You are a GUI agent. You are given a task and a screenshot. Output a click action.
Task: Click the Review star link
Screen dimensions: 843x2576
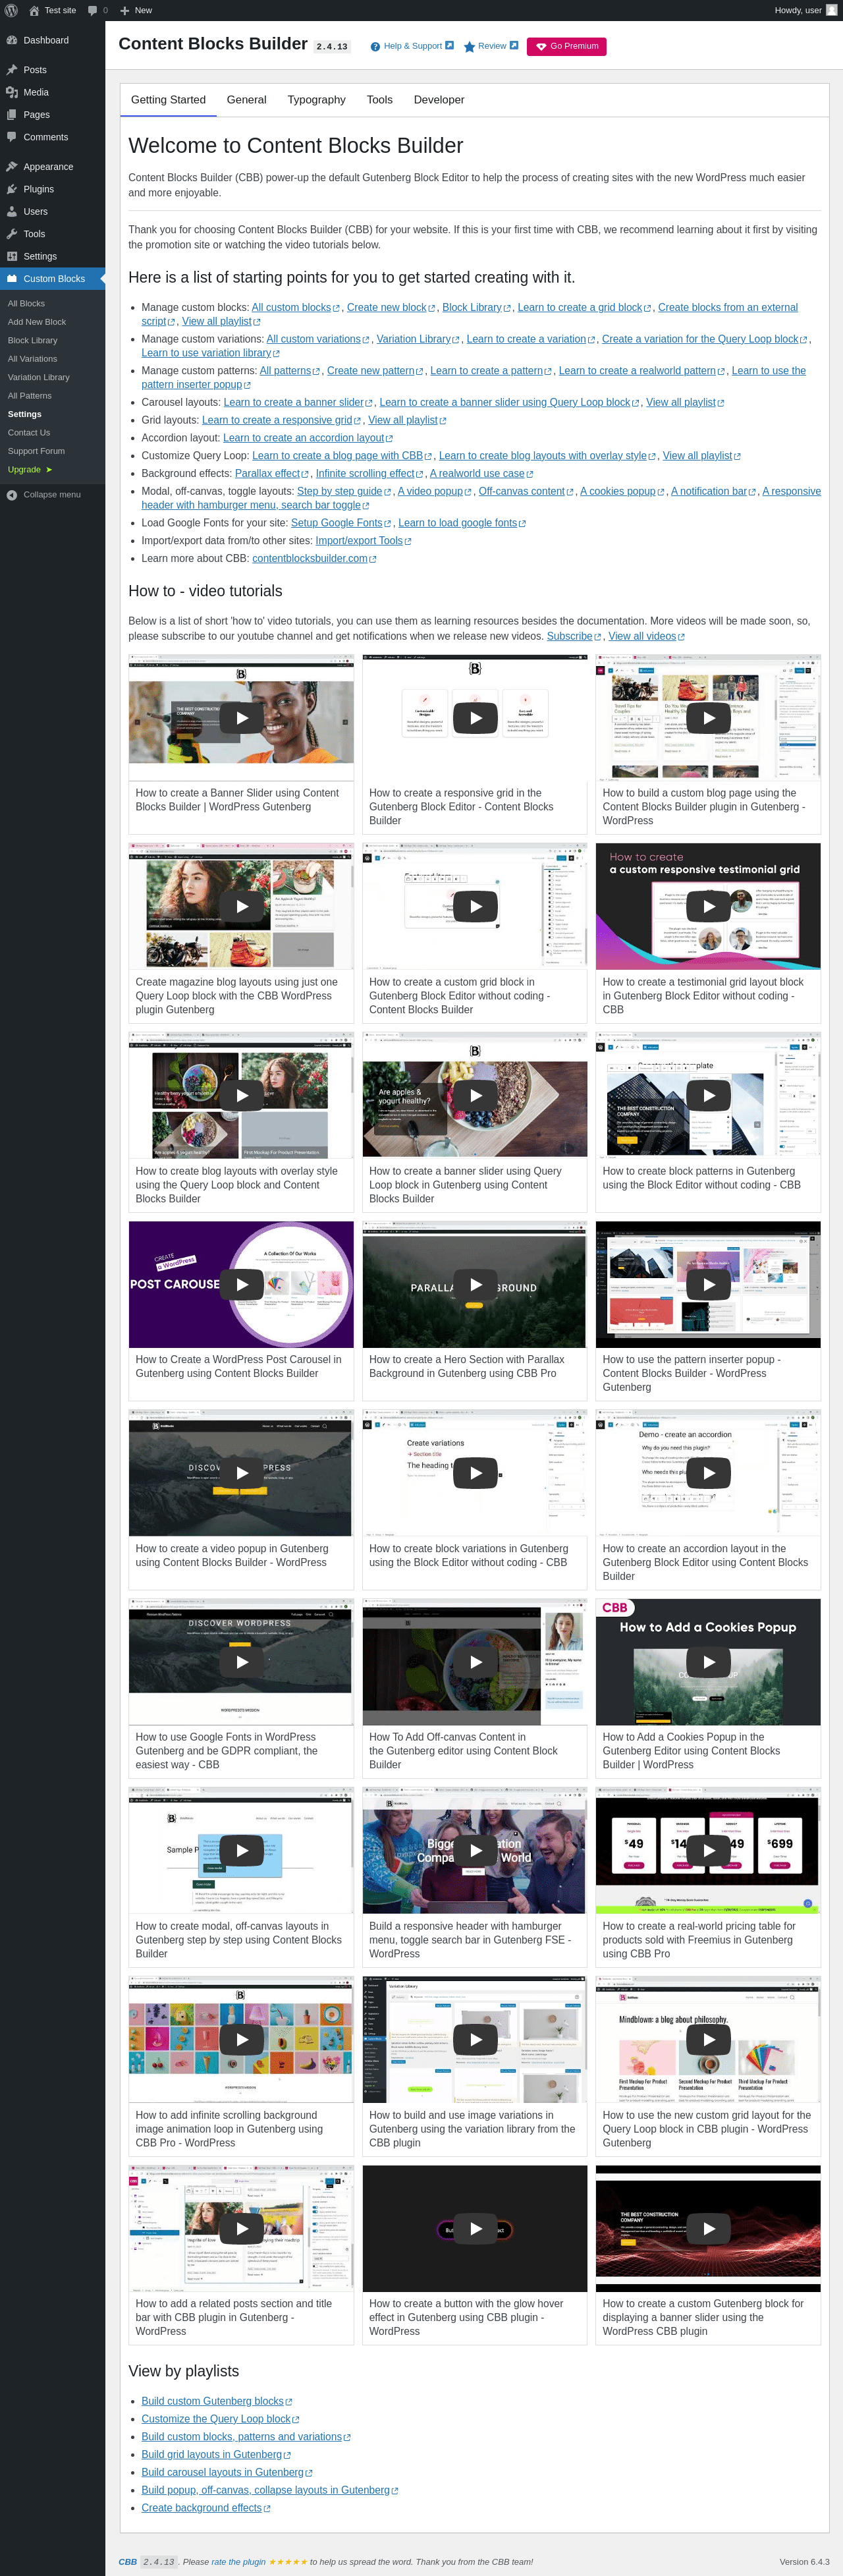click(491, 46)
